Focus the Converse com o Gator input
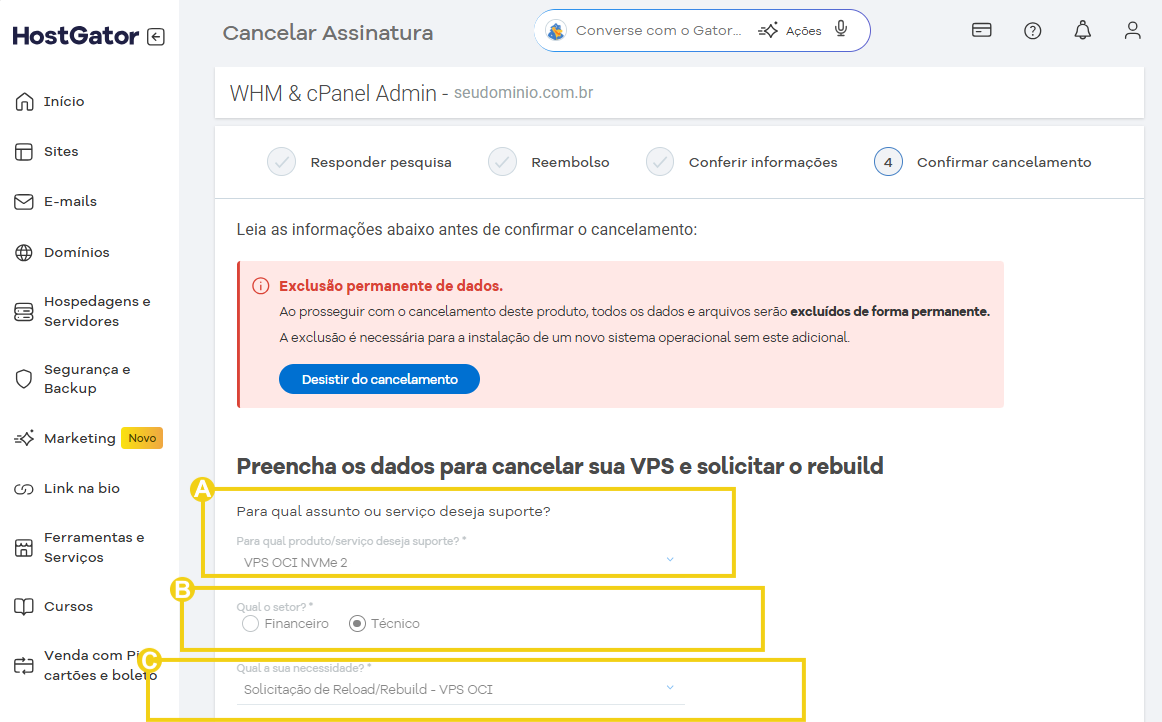The width and height of the screenshot is (1162, 722). tap(658, 30)
